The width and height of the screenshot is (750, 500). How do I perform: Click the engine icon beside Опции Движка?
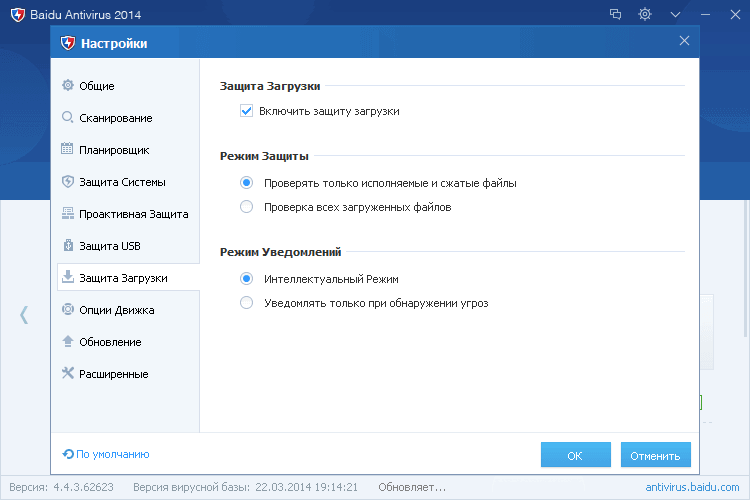68,309
